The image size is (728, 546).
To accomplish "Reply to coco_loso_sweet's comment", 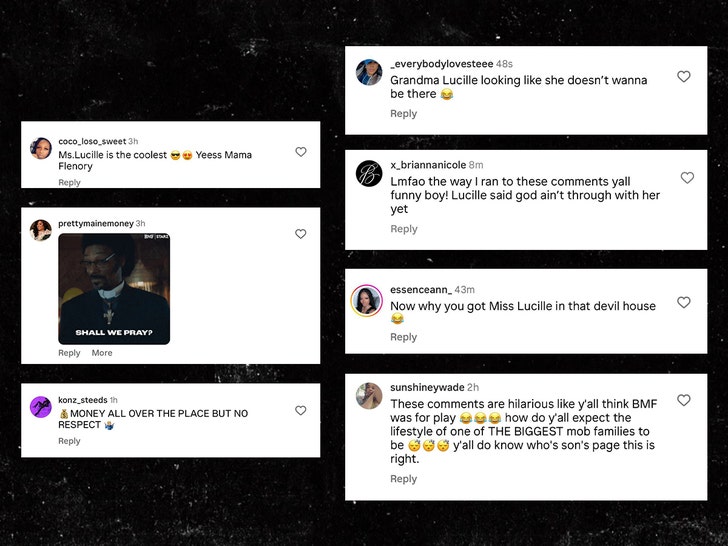I will [x=69, y=183].
